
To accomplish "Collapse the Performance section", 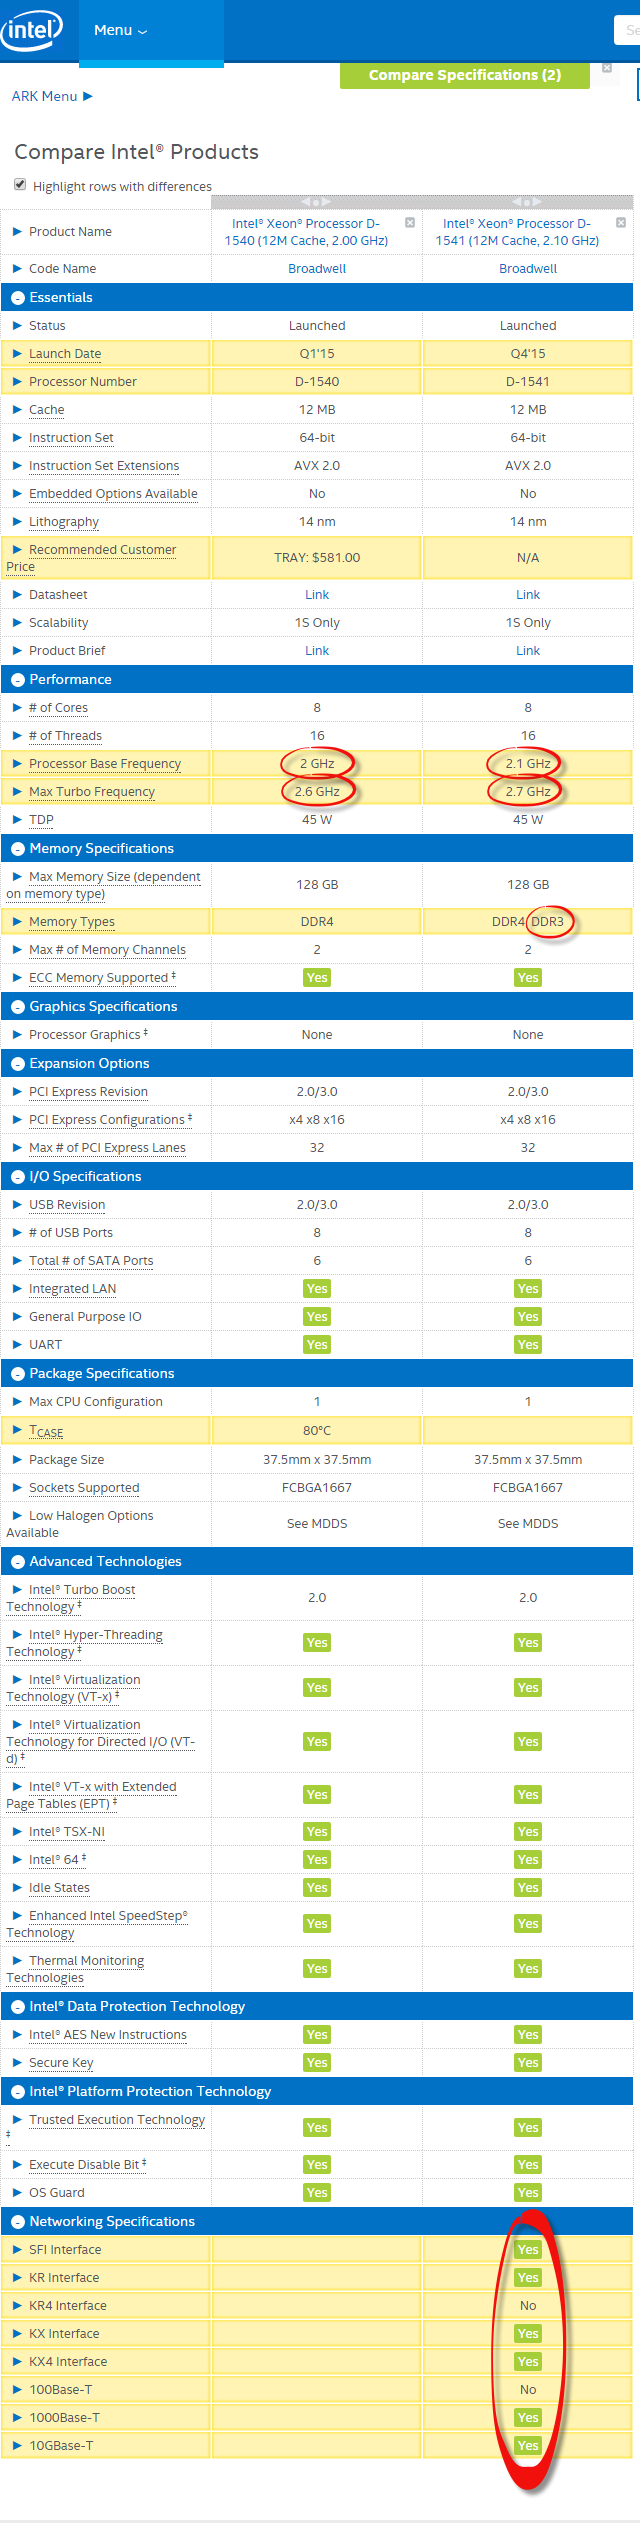I will [18, 680].
